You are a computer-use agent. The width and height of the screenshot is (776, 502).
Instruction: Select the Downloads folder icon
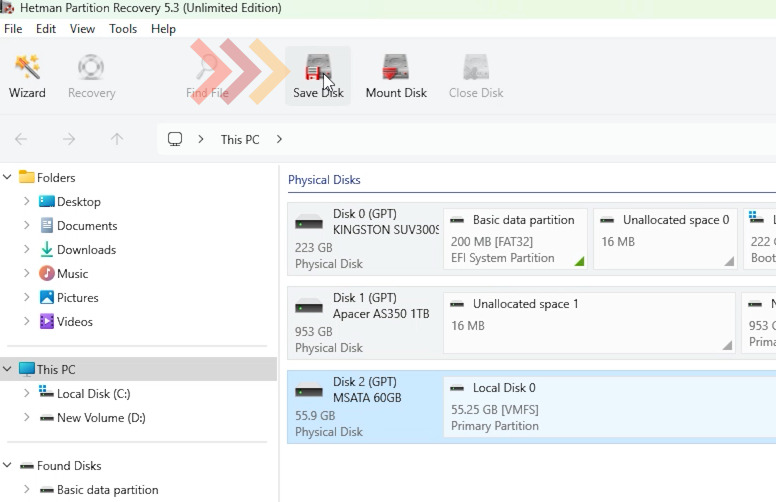(47, 250)
